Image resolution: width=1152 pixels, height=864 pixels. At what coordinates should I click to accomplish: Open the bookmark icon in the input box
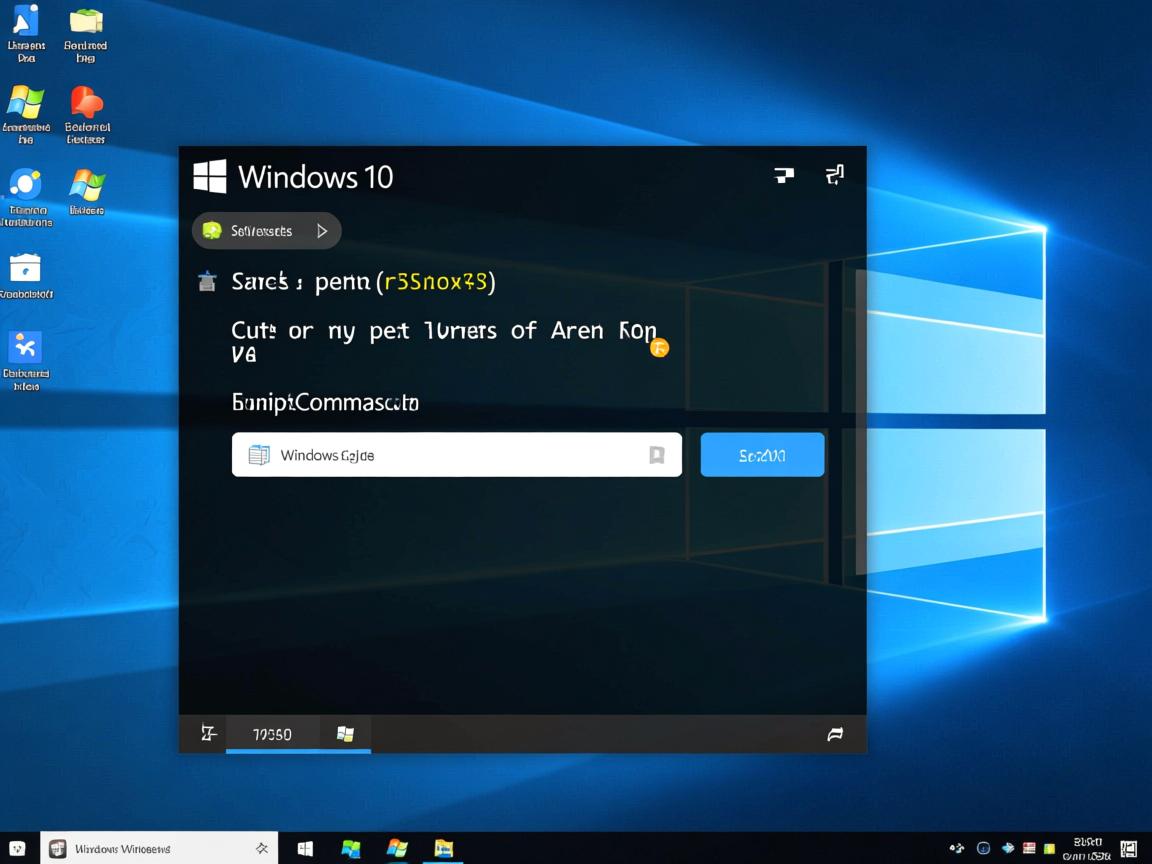point(657,454)
